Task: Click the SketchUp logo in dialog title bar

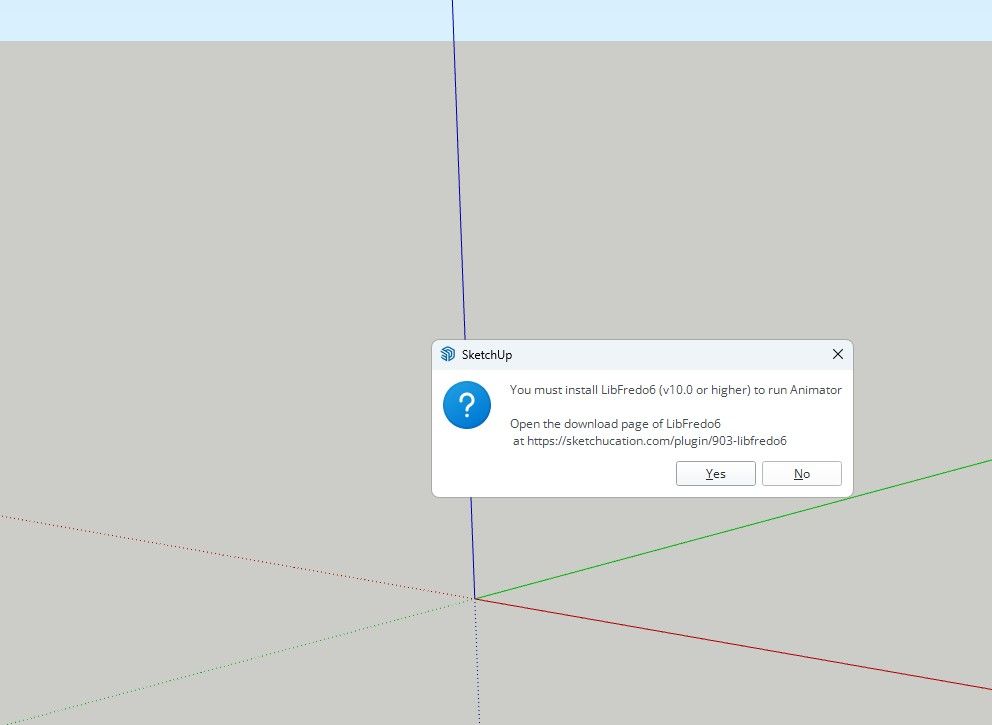Action: click(447, 354)
